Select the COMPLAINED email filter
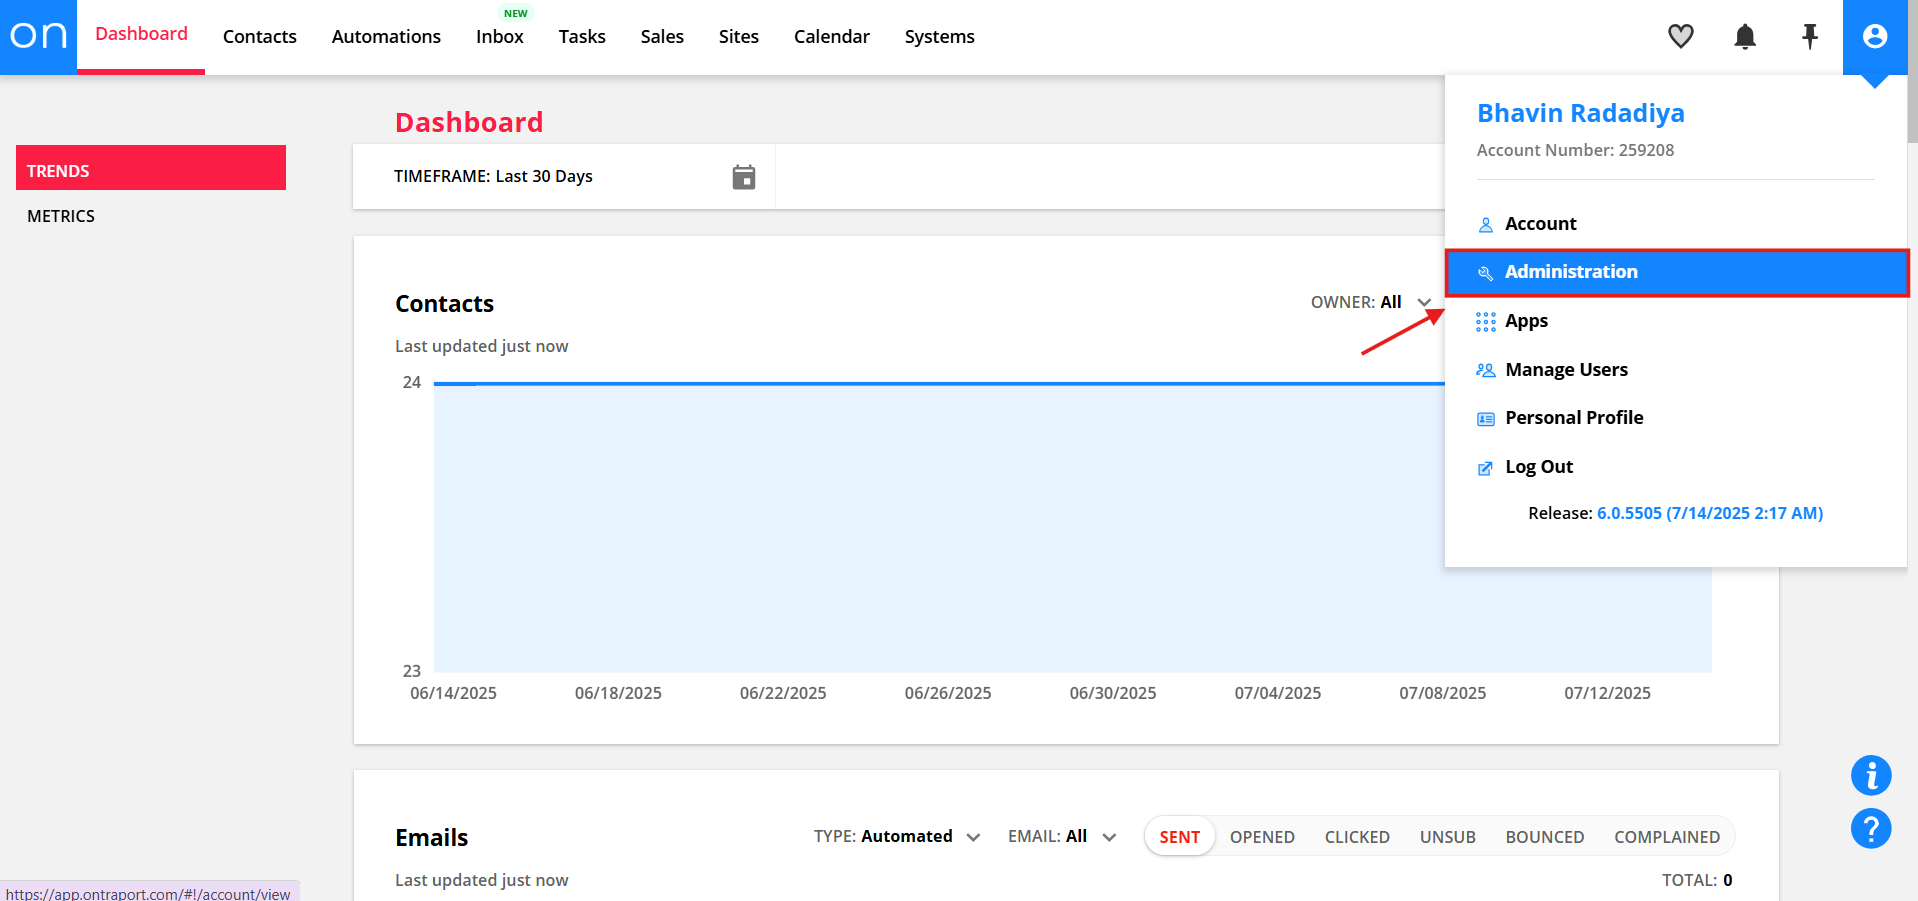Image resolution: width=1918 pixels, height=901 pixels. (1667, 837)
